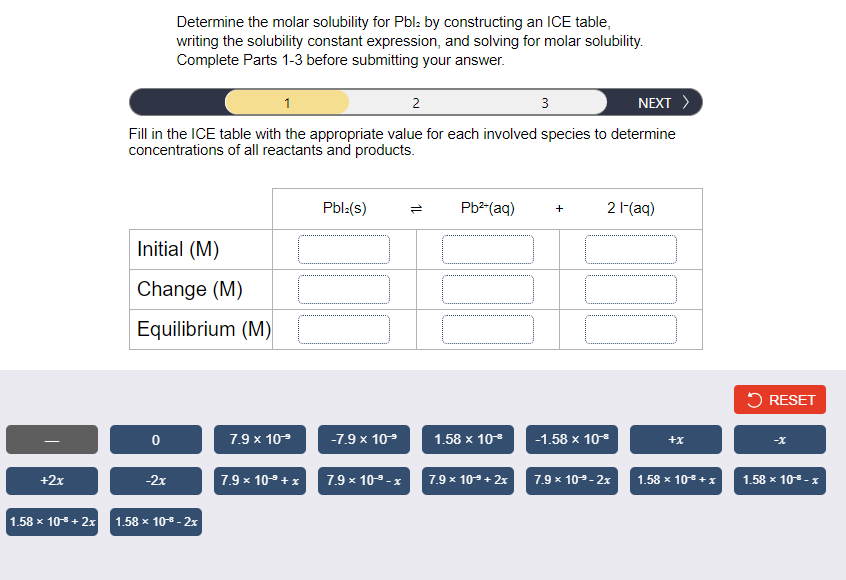
Task: Click the RESET button
Action: pos(779,399)
